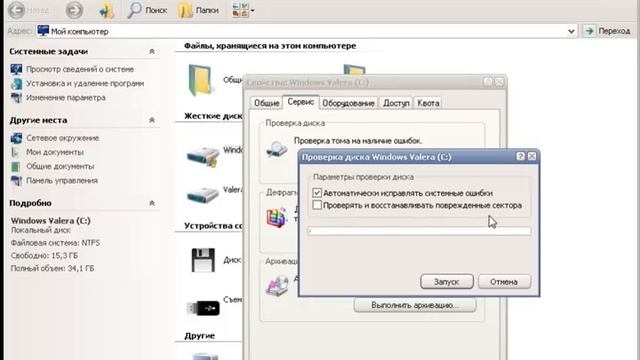The width and height of the screenshot is (640, 360).
Task: Open Мои документы in sidebar
Action: (55, 152)
